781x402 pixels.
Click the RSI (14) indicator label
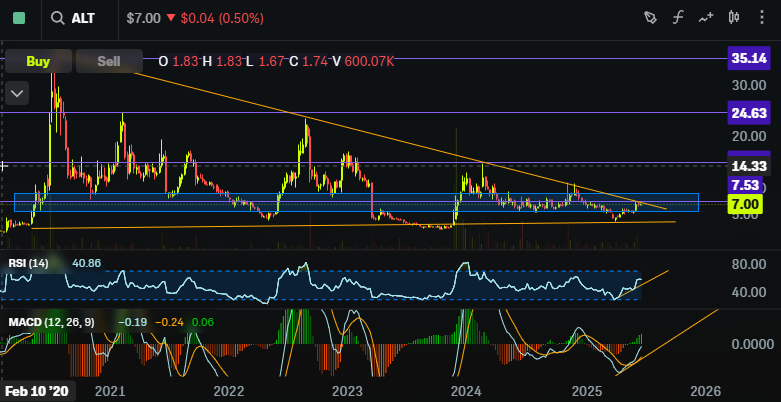click(x=28, y=264)
